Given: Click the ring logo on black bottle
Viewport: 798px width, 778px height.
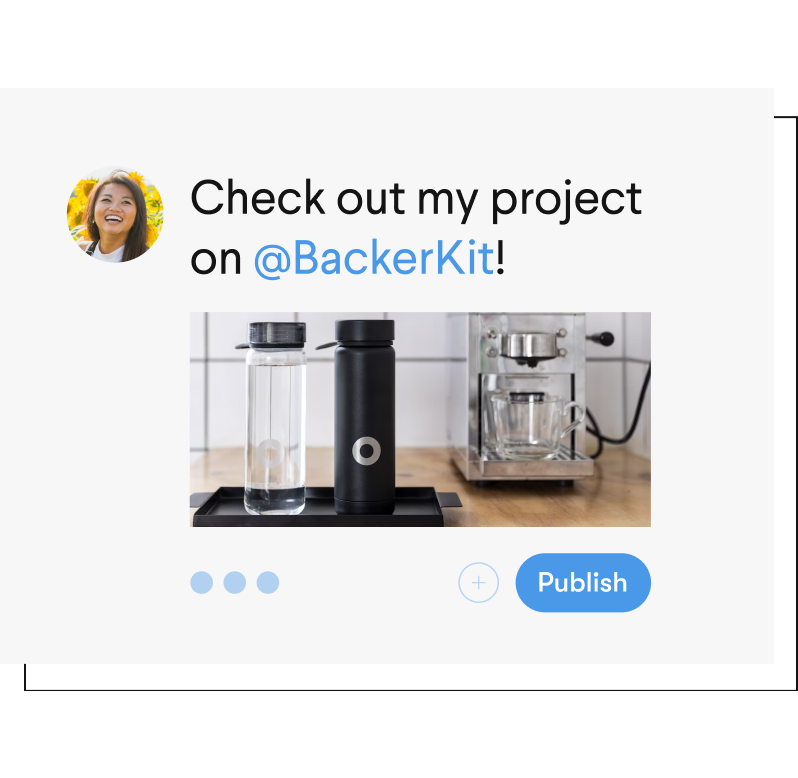Looking at the screenshot, I should (366, 450).
